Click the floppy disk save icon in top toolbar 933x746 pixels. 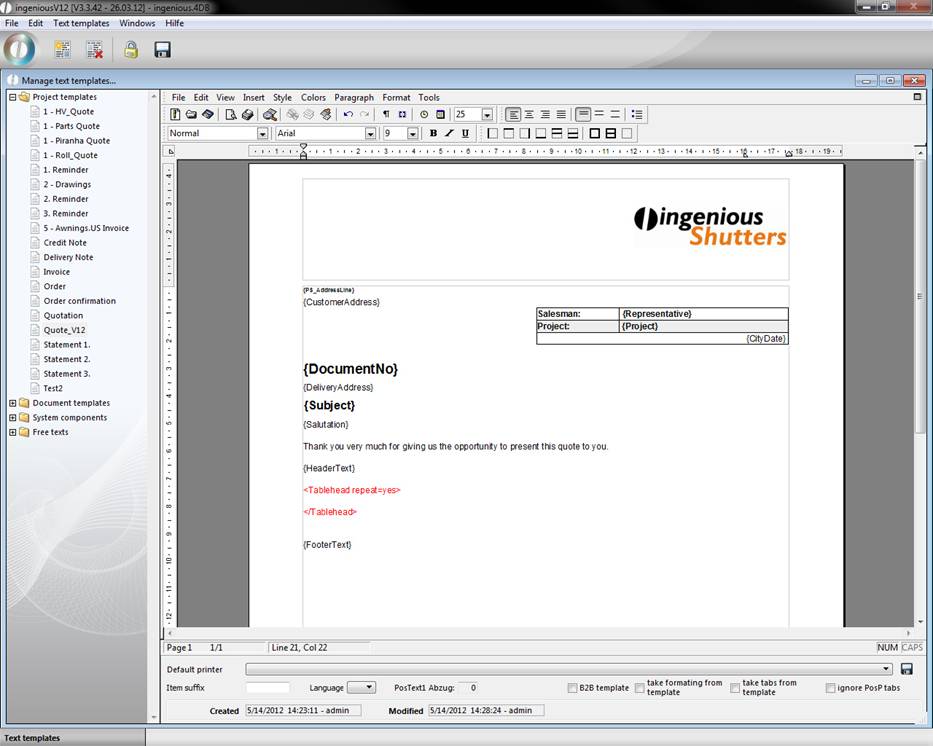pyautogui.click(x=162, y=49)
